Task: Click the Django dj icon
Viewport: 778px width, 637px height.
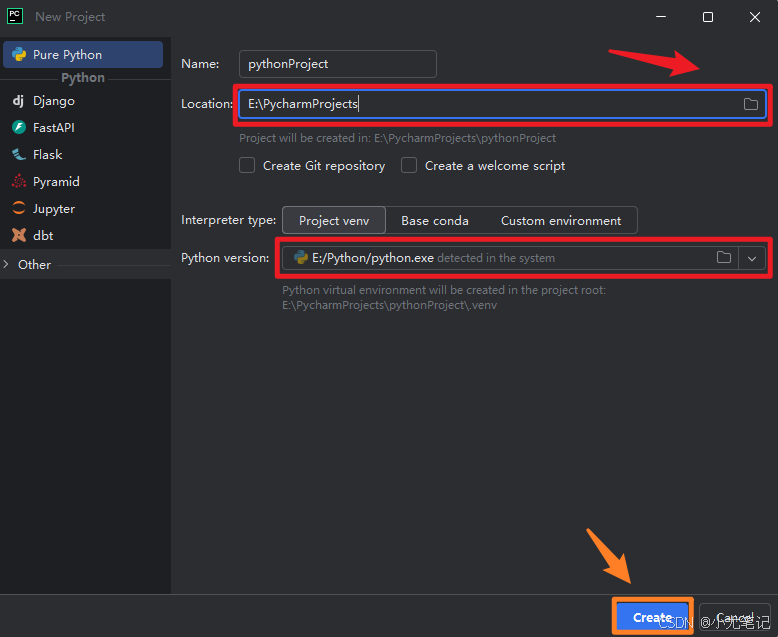Action: (x=18, y=101)
